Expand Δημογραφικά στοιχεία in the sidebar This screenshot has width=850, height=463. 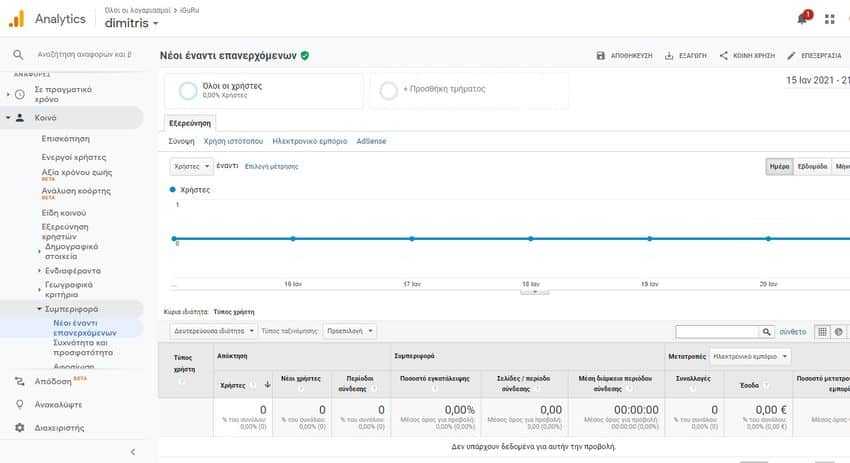click(x=39, y=252)
